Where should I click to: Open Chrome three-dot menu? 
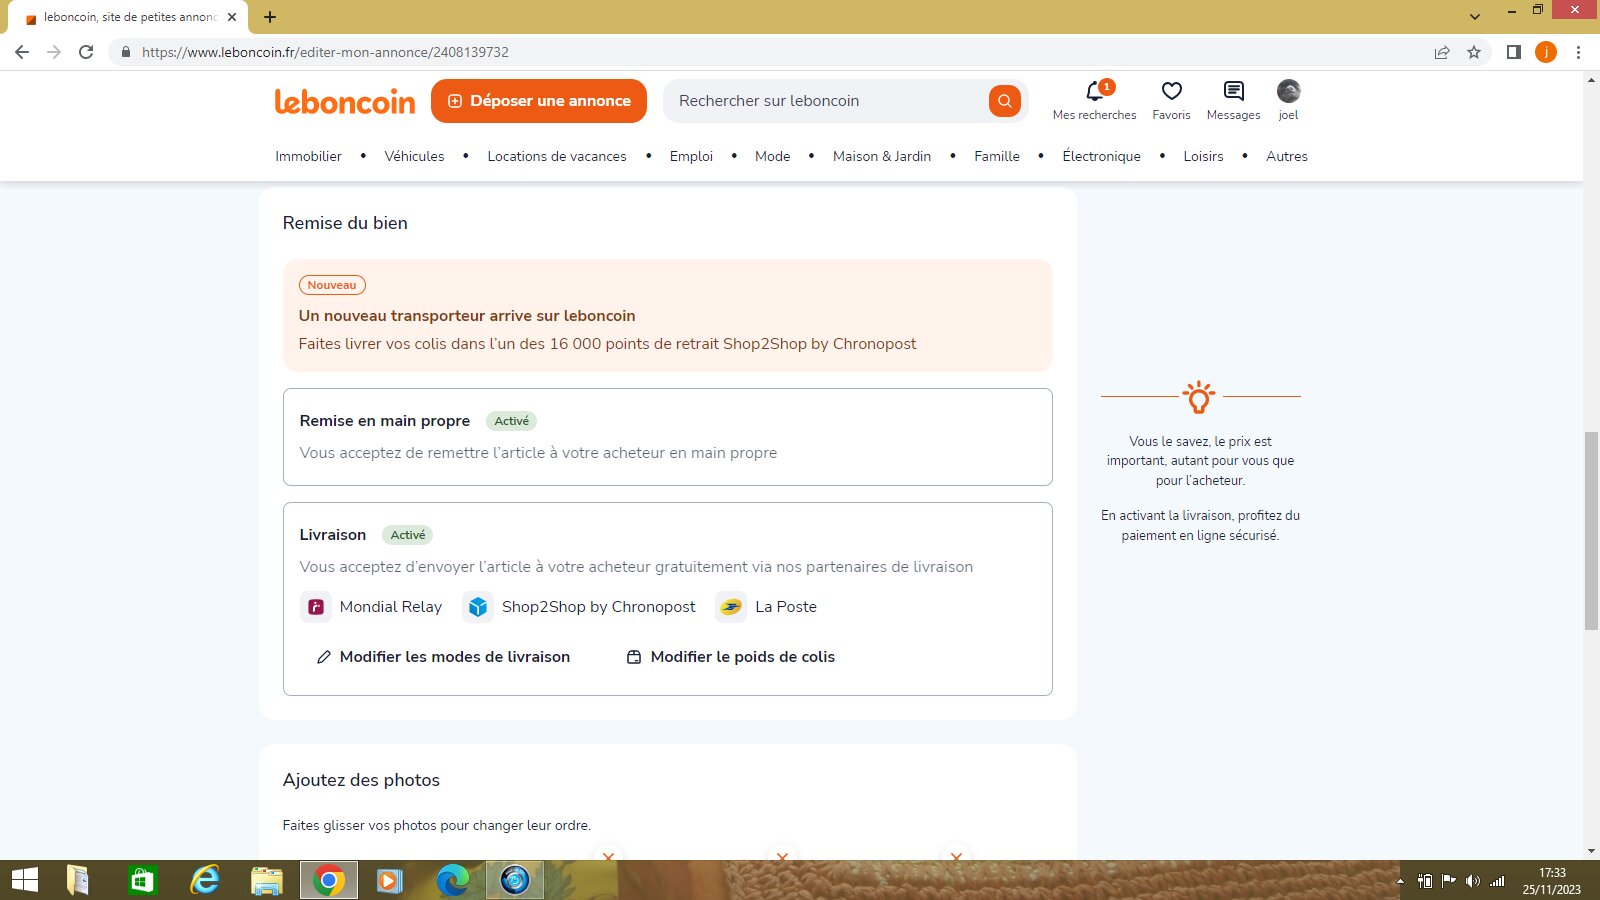click(x=1579, y=52)
